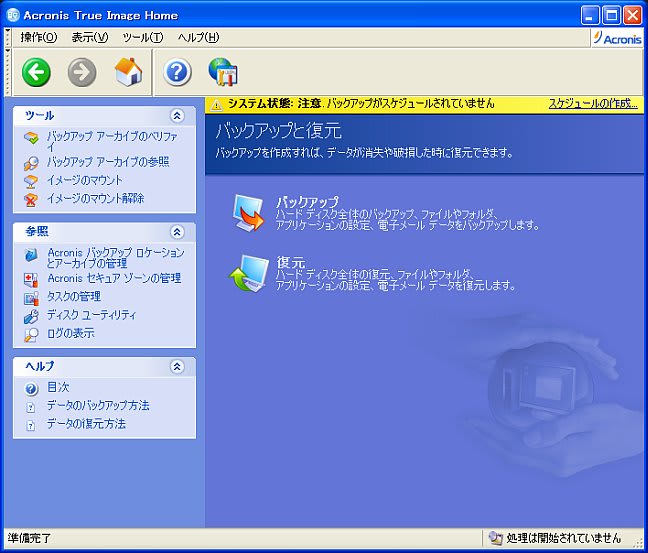Collapse the 参照 panel section
Viewport: 648px width, 553px height.
pyautogui.click(x=177, y=231)
